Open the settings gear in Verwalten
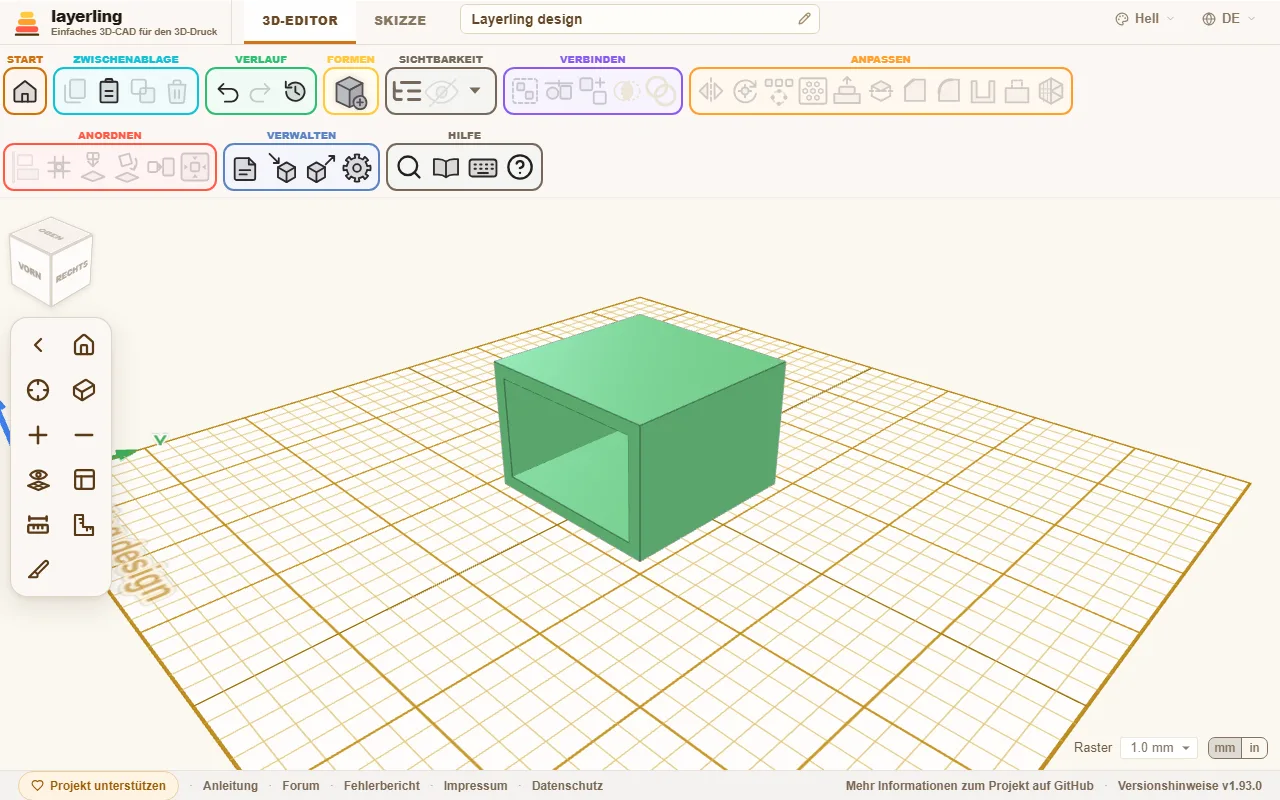This screenshot has height=800, width=1280. pos(357,168)
